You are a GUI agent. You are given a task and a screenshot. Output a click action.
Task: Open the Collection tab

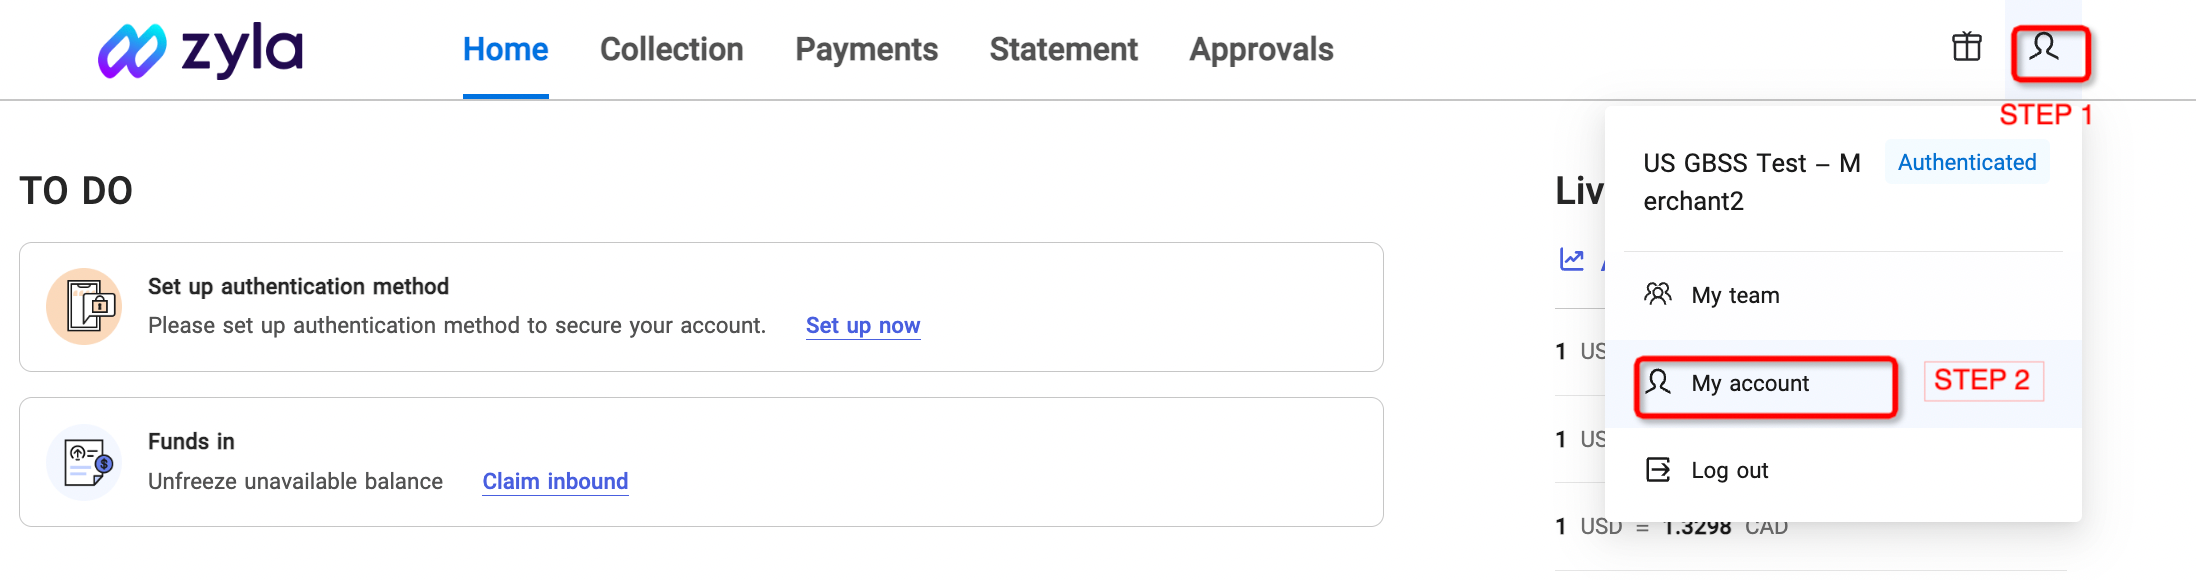click(671, 50)
